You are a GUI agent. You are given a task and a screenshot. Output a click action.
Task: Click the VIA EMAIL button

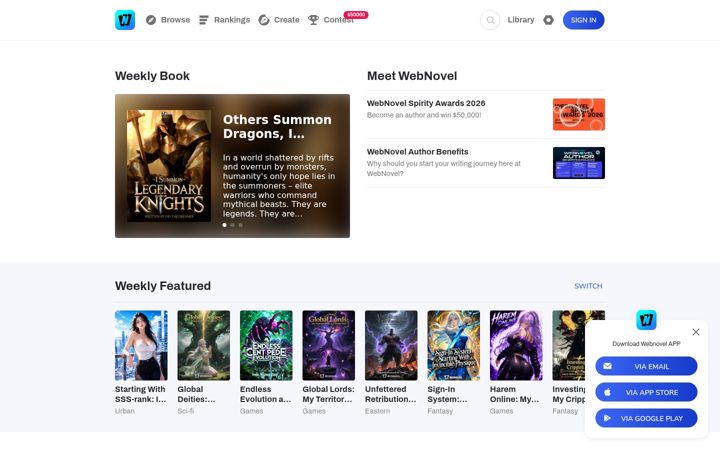[646, 366]
